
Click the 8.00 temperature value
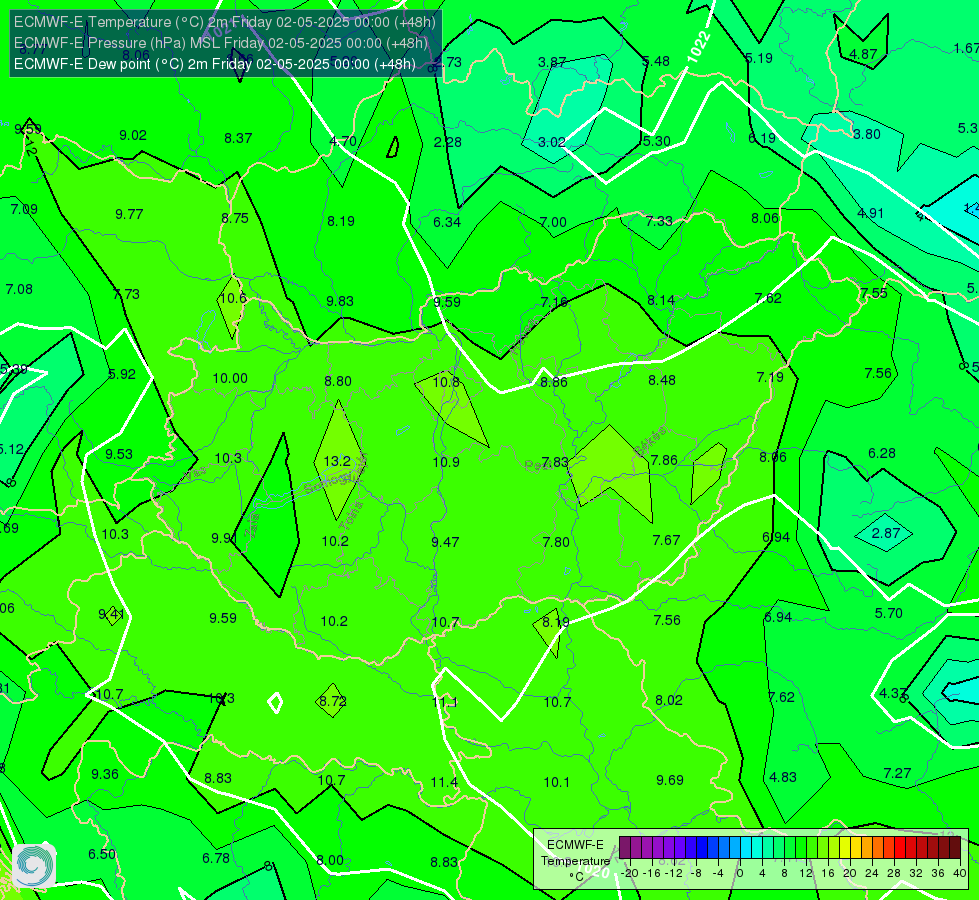click(x=330, y=860)
